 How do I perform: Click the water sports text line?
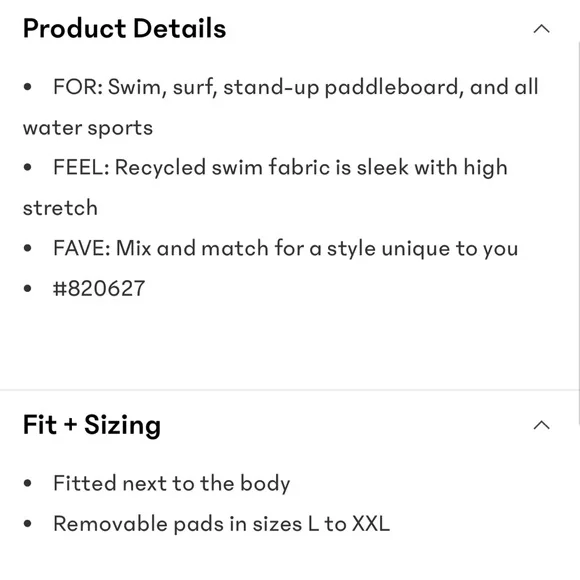(x=88, y=128)
